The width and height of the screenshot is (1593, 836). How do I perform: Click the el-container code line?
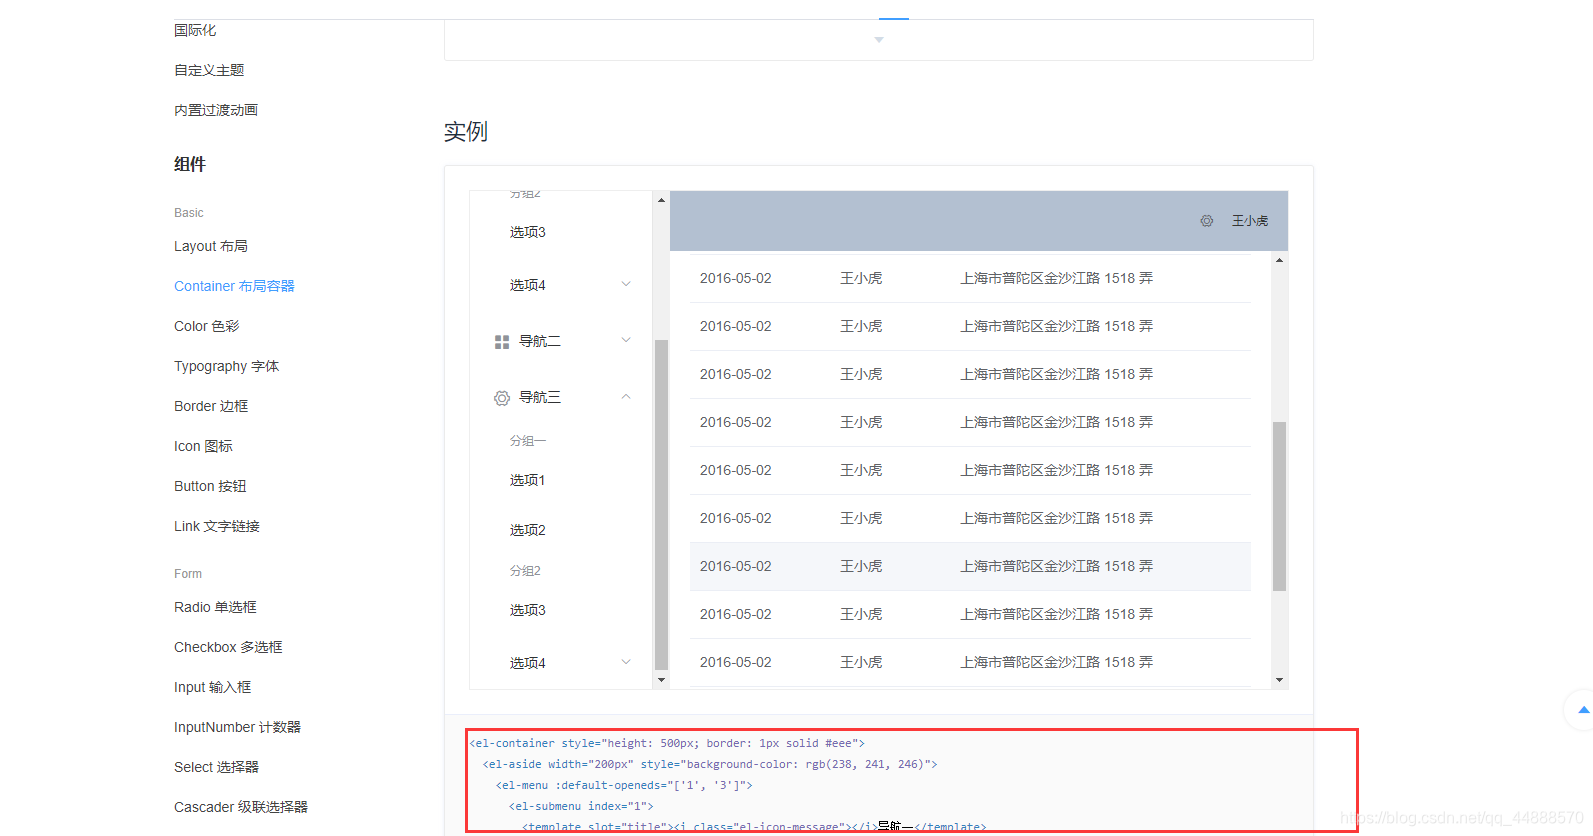coord(667,743)
